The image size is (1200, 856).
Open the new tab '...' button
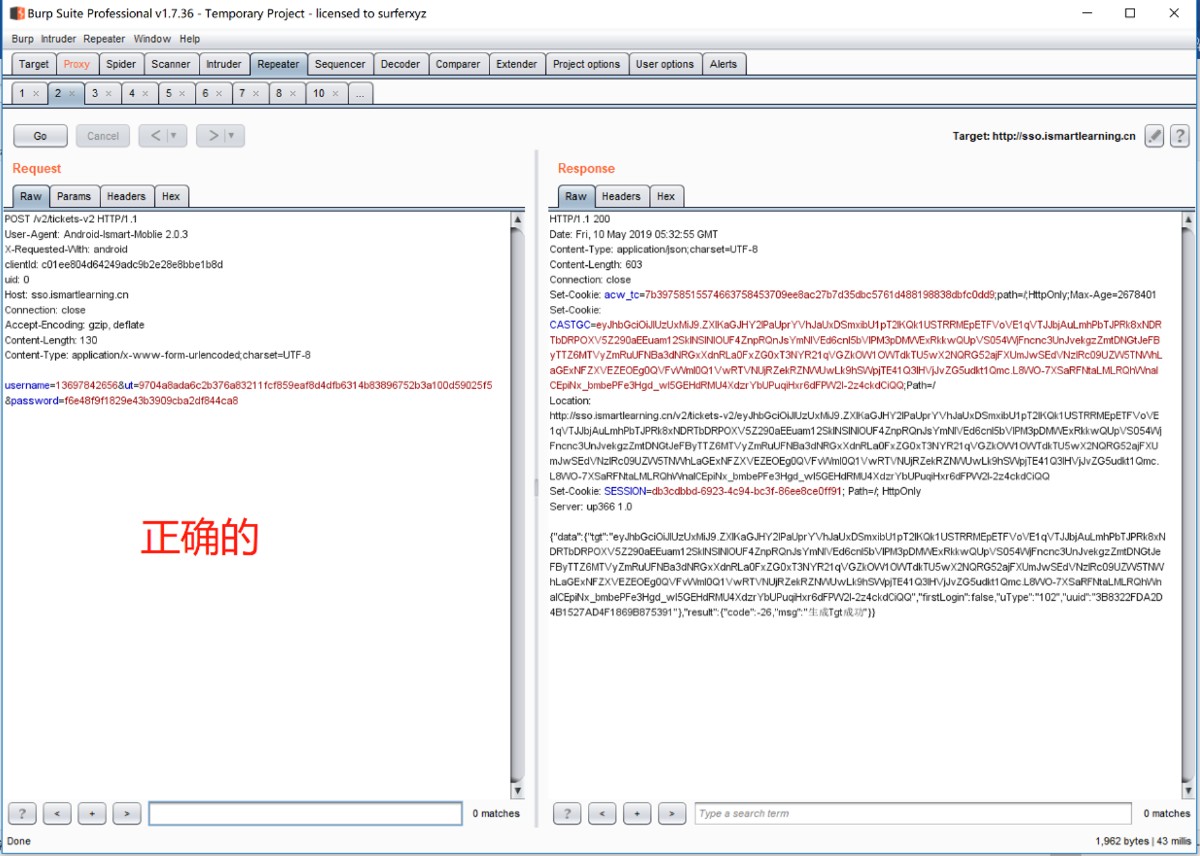(x=360, y=93)
